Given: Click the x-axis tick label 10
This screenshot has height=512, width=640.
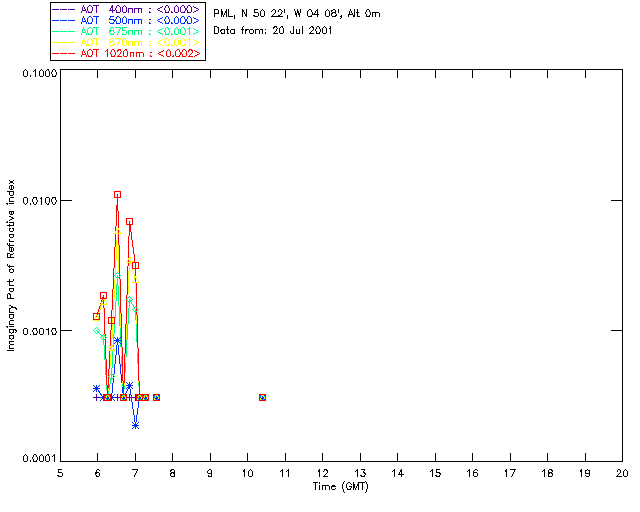Looking at the screenshot, I should [247, 473].
